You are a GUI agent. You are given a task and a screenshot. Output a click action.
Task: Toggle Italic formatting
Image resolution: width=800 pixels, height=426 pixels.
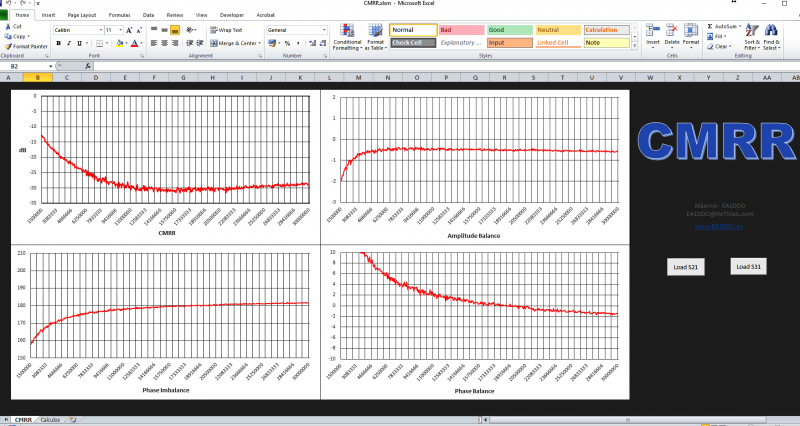coord(69,43)
